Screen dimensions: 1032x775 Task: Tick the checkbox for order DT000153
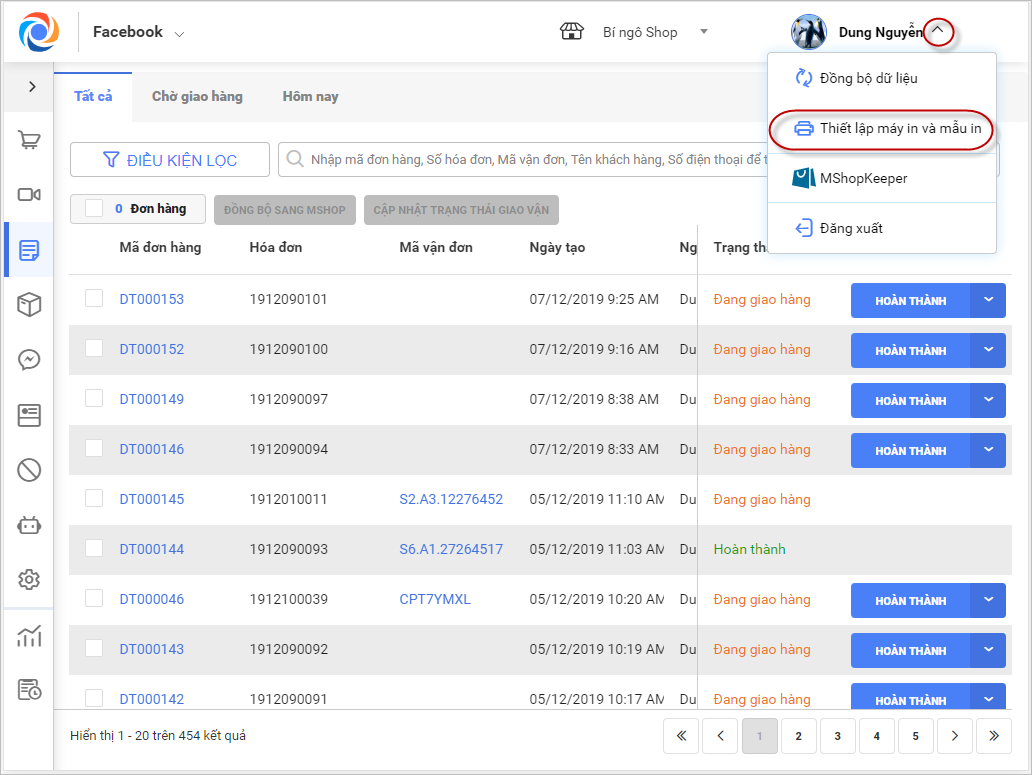(94, 298)
